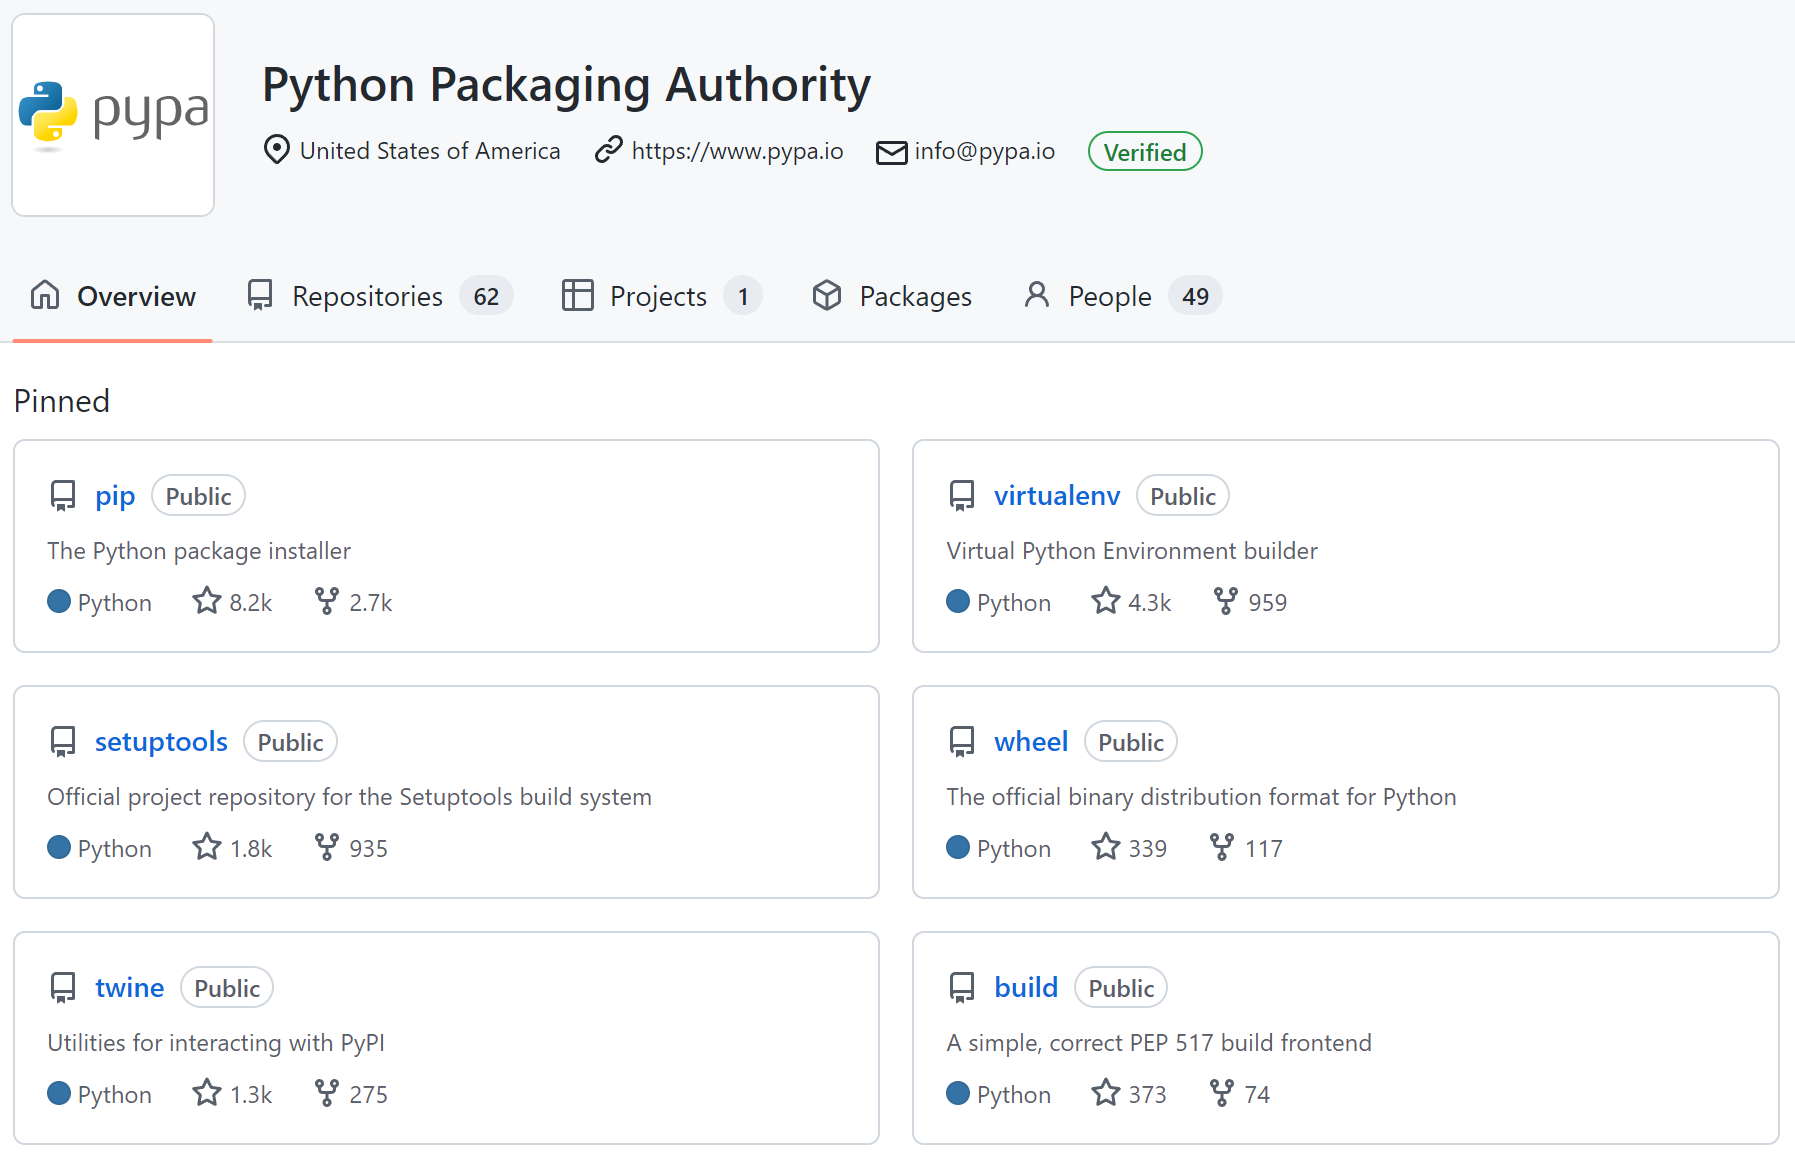Click the fork icon on pip card
Image resolution: width=1795 pixels, height=1174 pixels.
327,601
